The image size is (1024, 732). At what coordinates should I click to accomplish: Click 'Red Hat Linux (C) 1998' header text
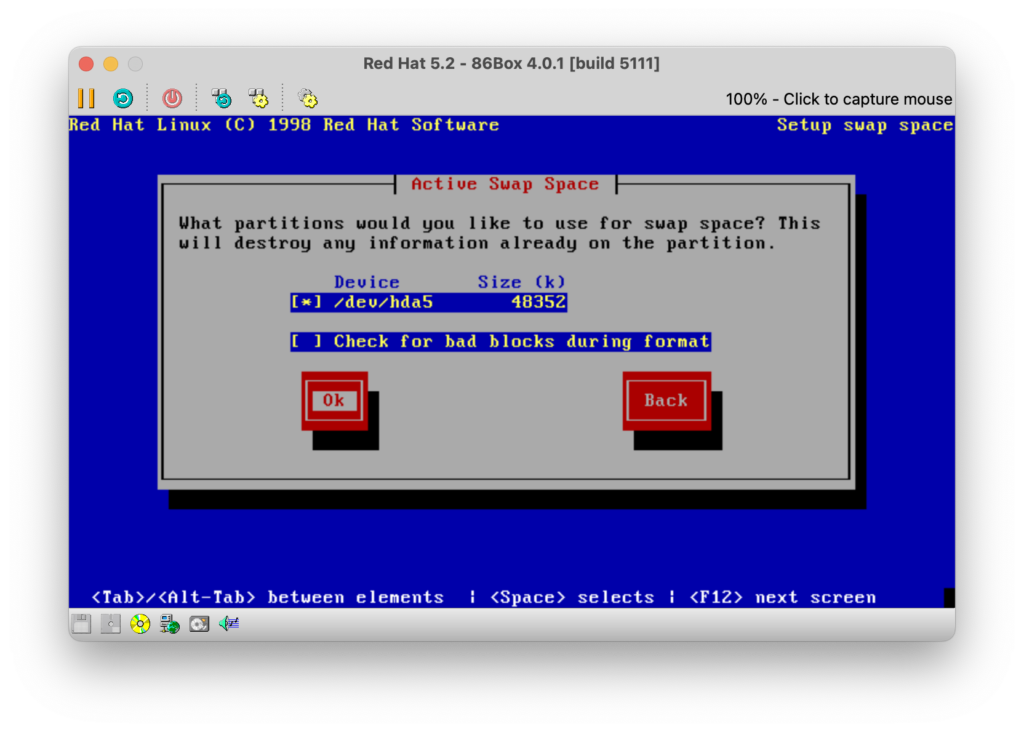[x=190, y=125]
